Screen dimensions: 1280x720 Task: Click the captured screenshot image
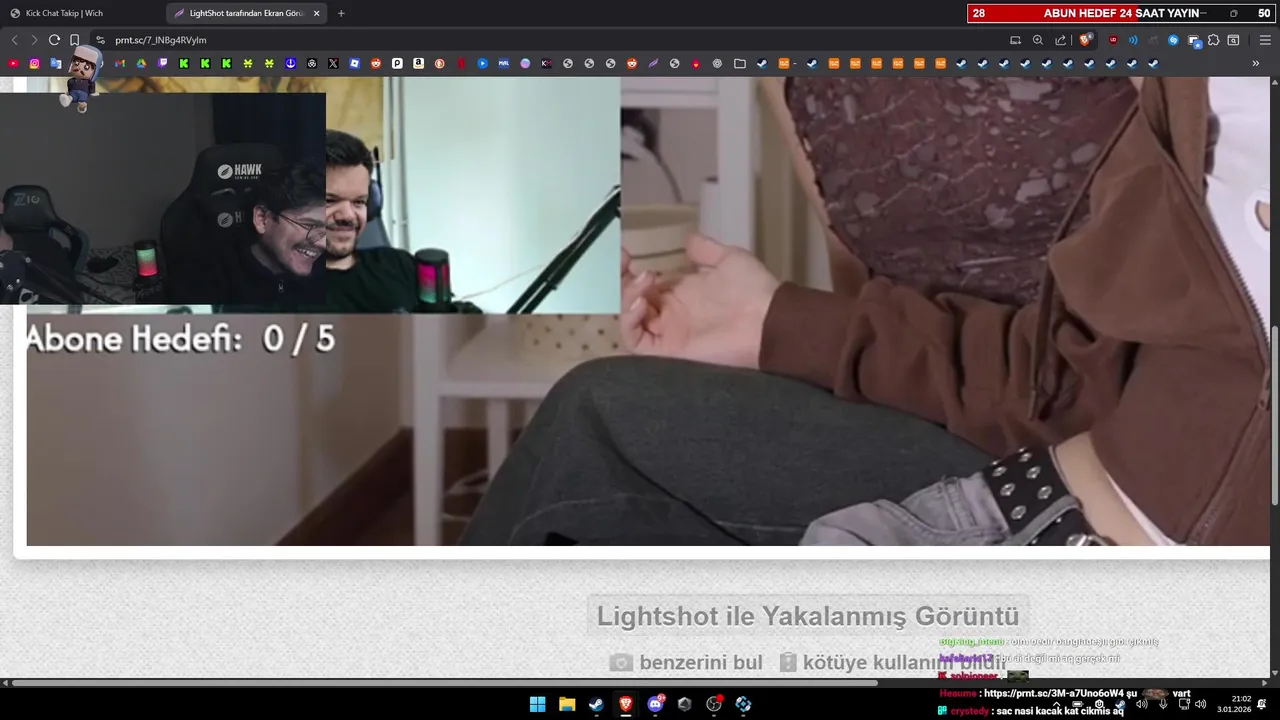[647, 311]
